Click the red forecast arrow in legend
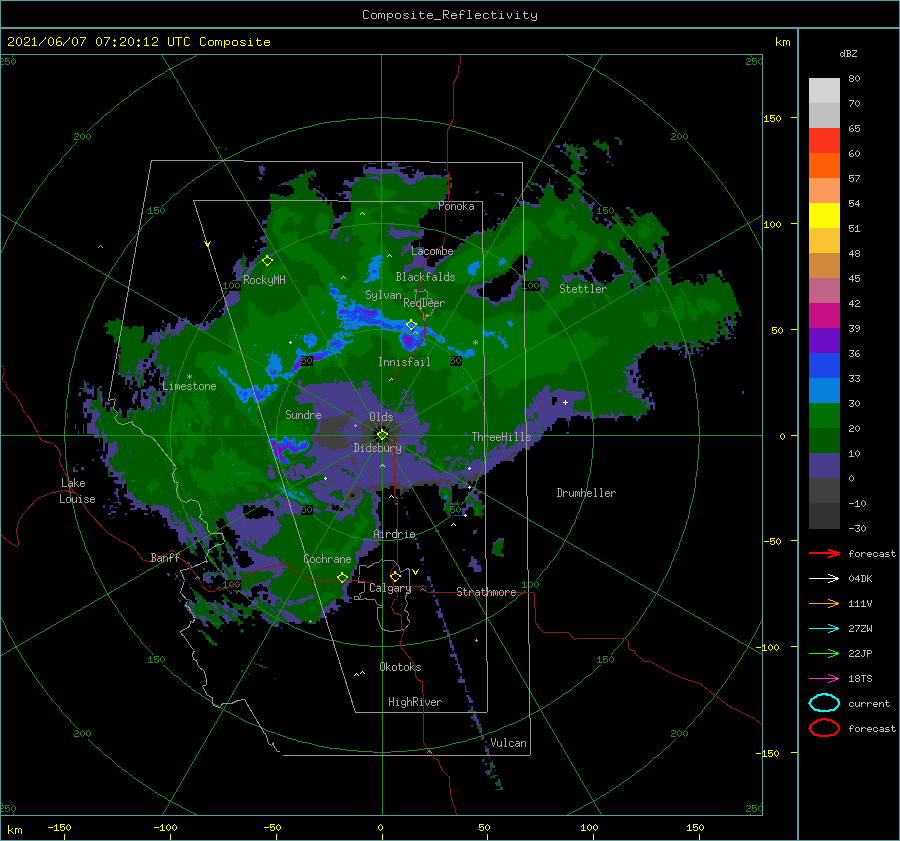This screenshot has width=900, height=841. (824, 553)
